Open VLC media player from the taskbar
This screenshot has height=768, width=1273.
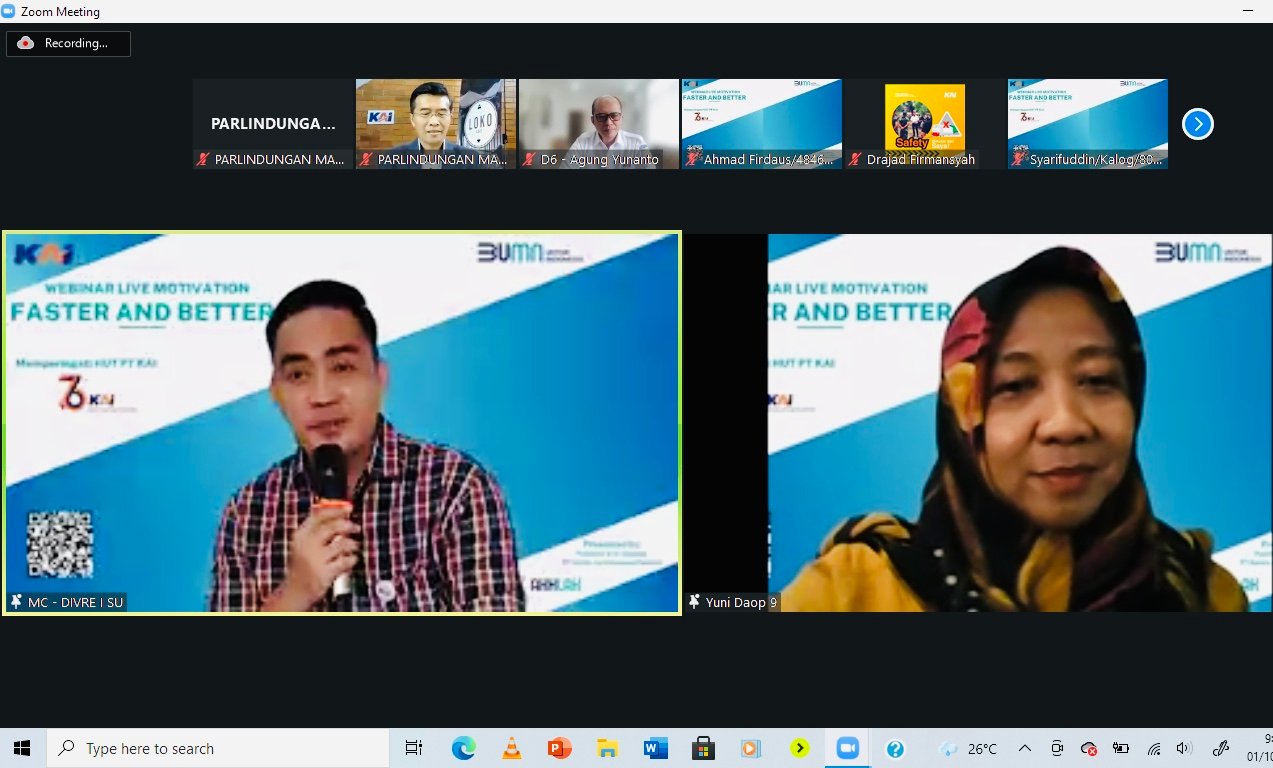coord(511,748)
